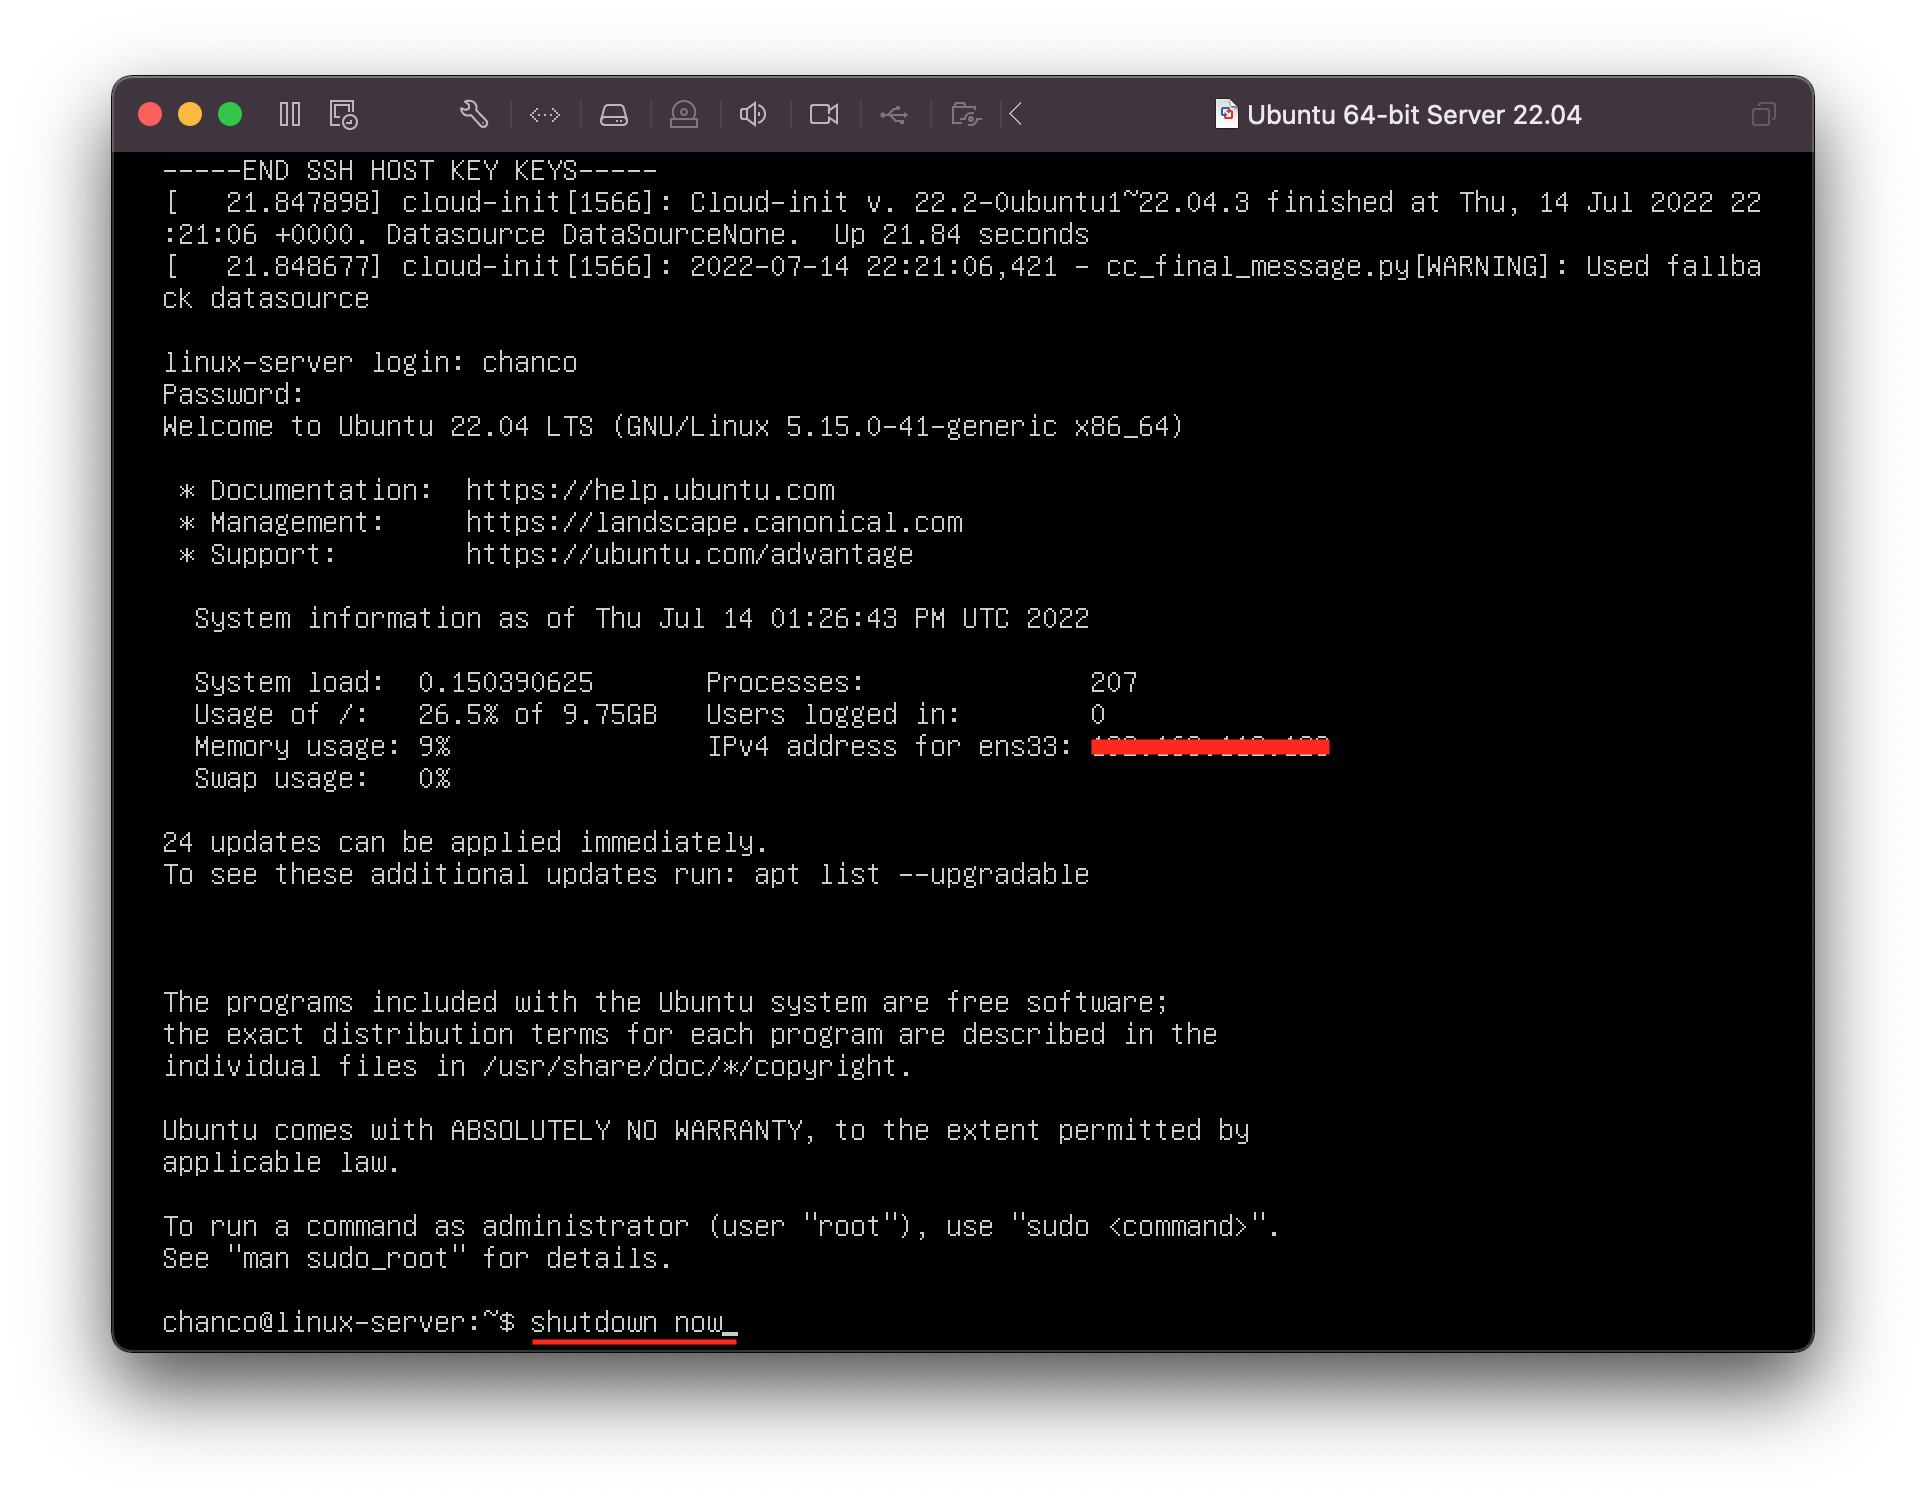Image resolution: width=1926 pixels, height=1500 pixels.
Task: Click the help.ubuntu.com documentation URL
Action: 650,491
